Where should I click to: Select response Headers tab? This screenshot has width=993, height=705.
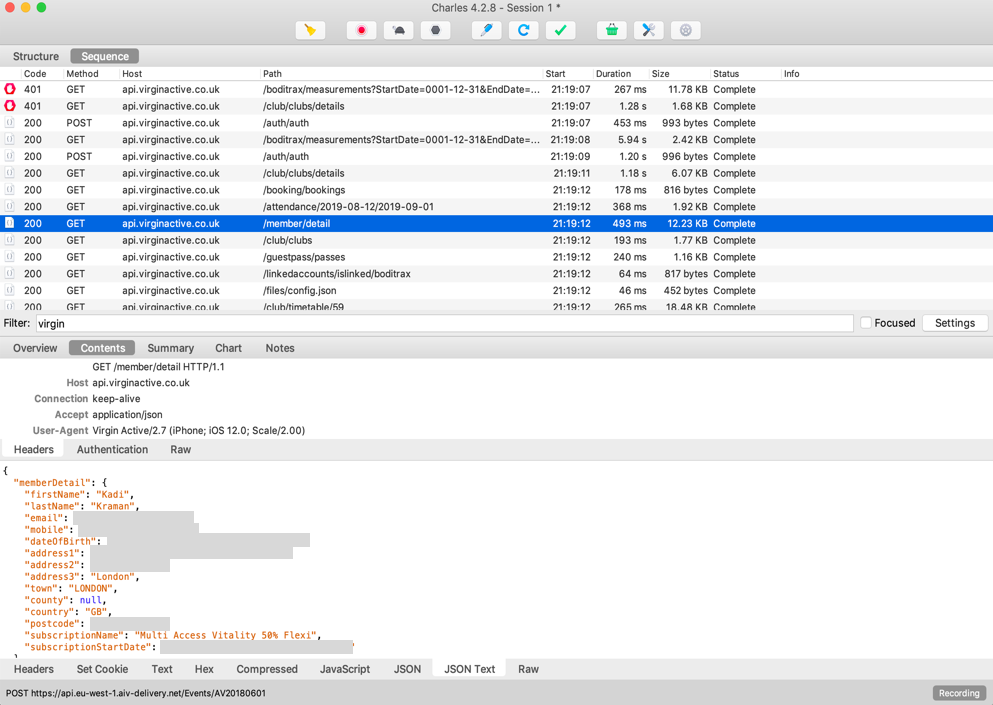click(x=34, y=669)
